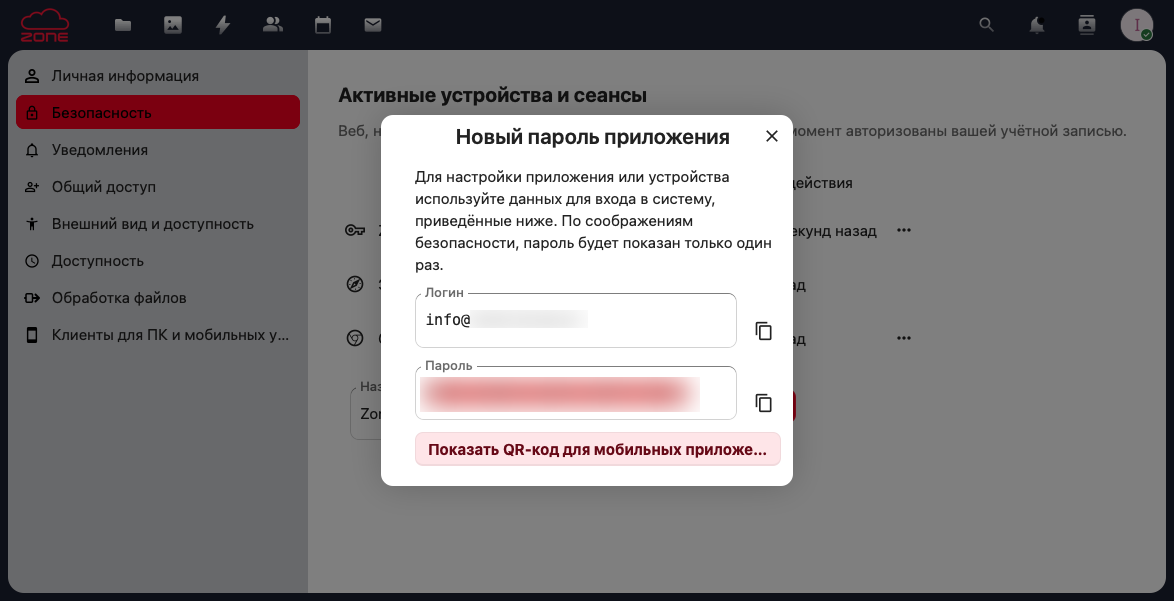Show QR code for mobile apps
Viewport: 1174px width, 601px height.
tap(597, 449)
